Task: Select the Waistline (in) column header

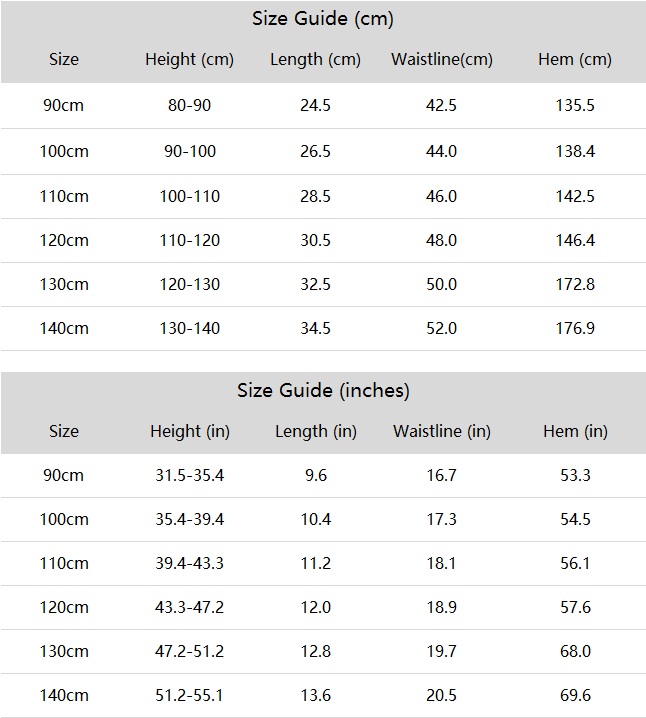Action: pyautogui.click(x=442, y=431)
